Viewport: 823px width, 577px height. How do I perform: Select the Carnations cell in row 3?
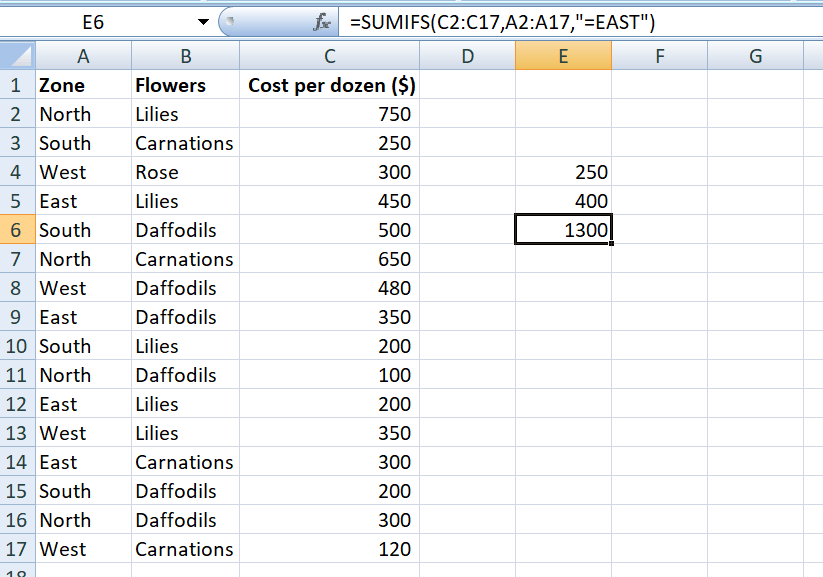[x=185, y=143]
